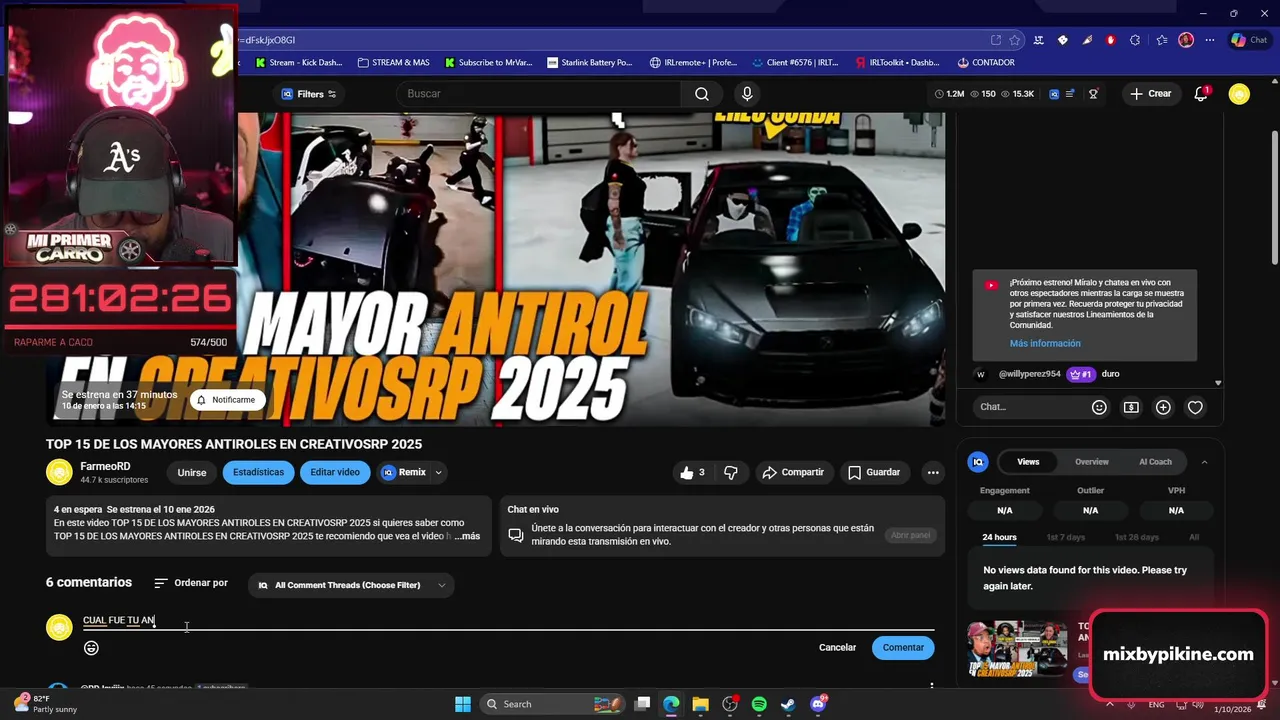Select the 1st 28 days tab
The image size is (1280, 720).
tap(1137, 538)
